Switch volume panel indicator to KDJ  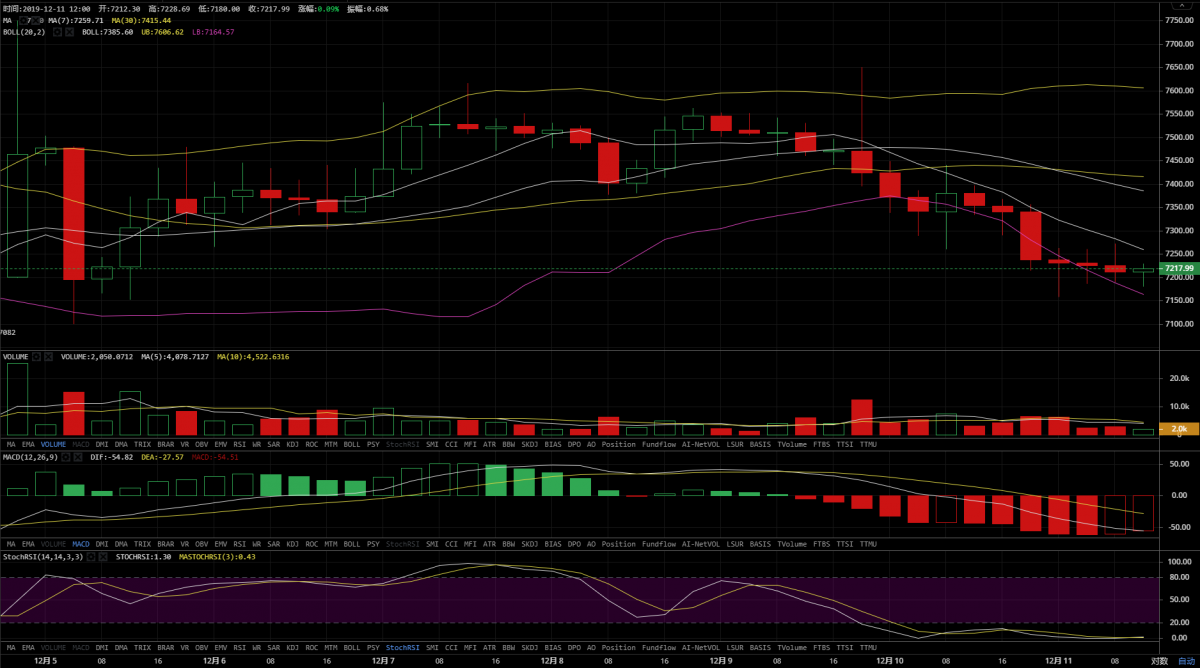coord(293,444)
